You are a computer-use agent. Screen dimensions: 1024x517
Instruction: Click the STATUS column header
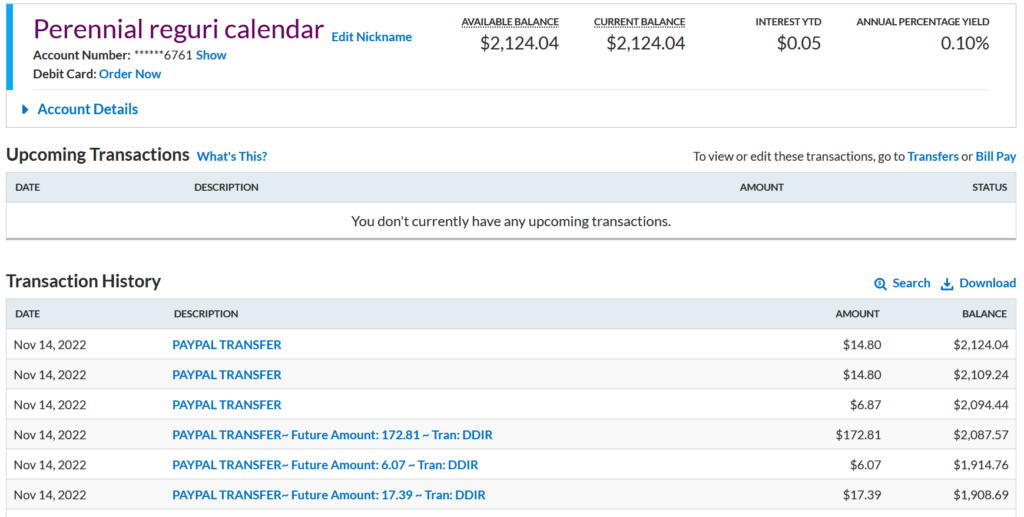point(989,187)
